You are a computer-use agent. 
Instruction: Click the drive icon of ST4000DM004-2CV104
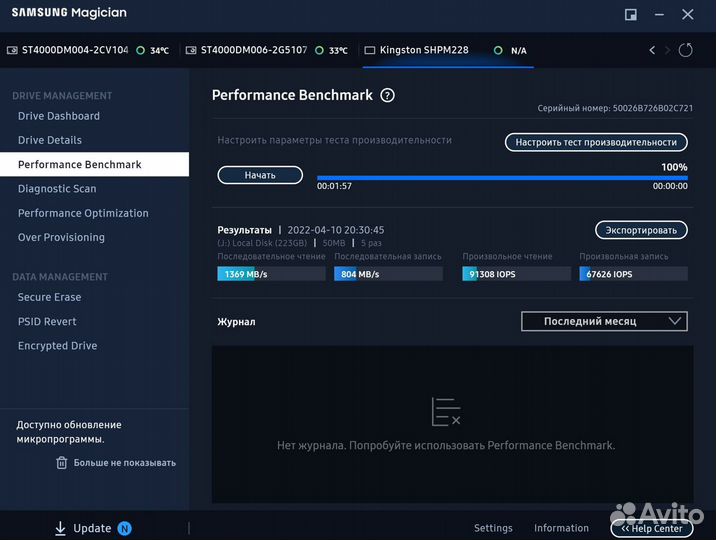click(x=12, y=50)
